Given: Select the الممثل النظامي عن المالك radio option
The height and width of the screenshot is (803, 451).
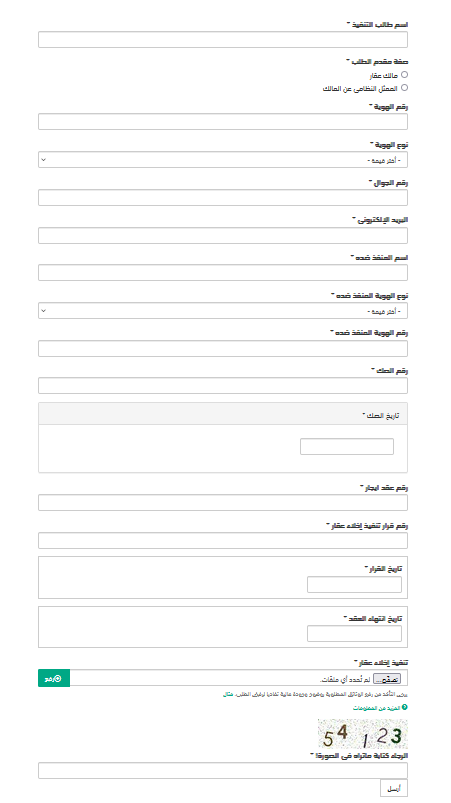Looking at the screenshot, I should tap(404, 88).
